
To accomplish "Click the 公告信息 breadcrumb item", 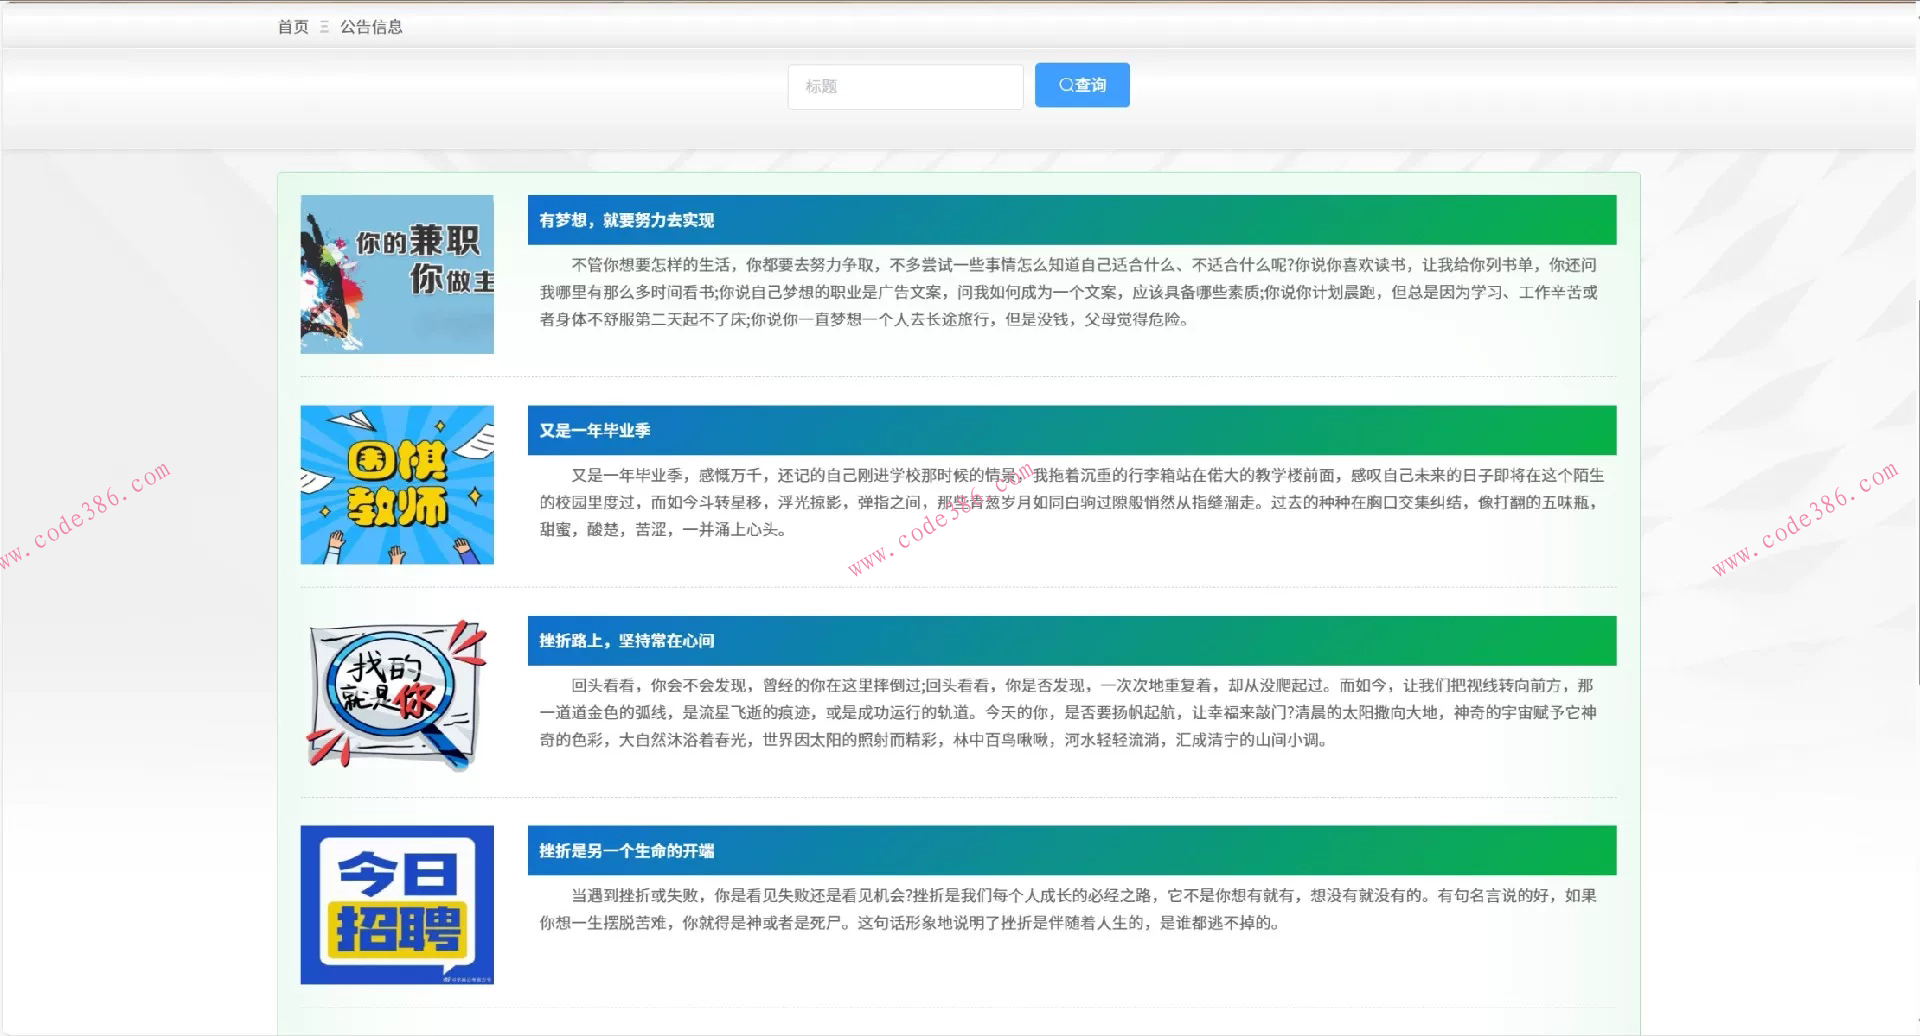I will pos(371,27).
